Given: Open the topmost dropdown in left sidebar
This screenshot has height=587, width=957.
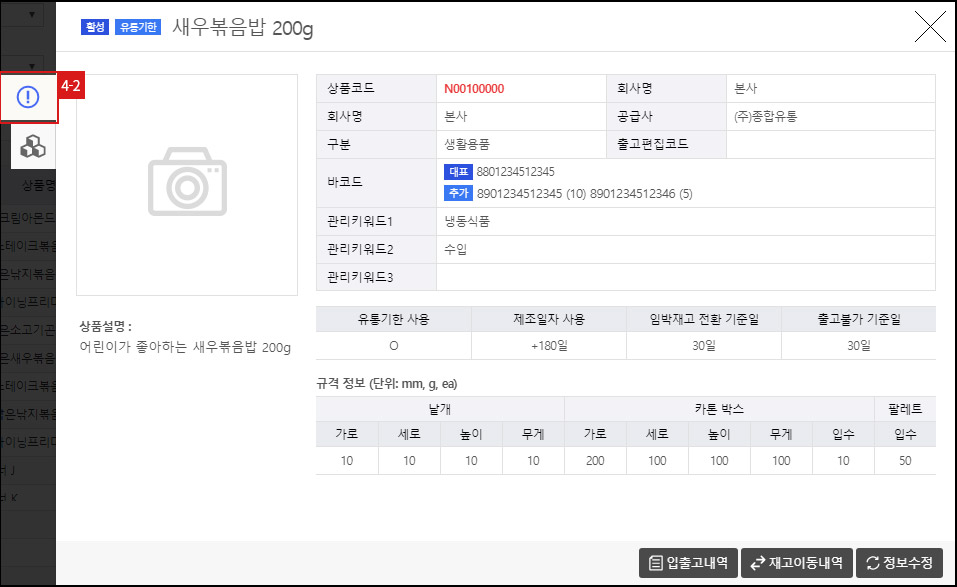Looking at the screenshot, I should pos(32,14).
